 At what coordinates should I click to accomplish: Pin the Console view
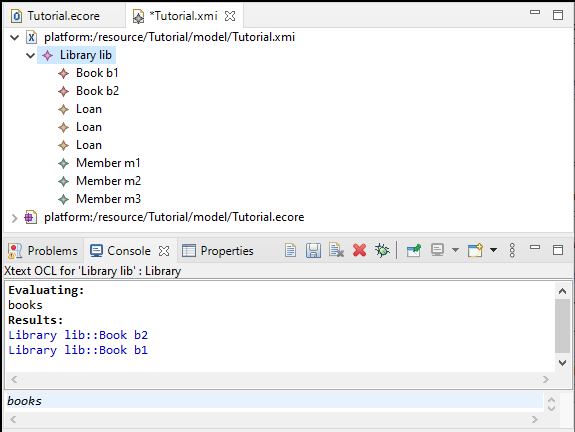pyautogui.click(x=414, y=251)
